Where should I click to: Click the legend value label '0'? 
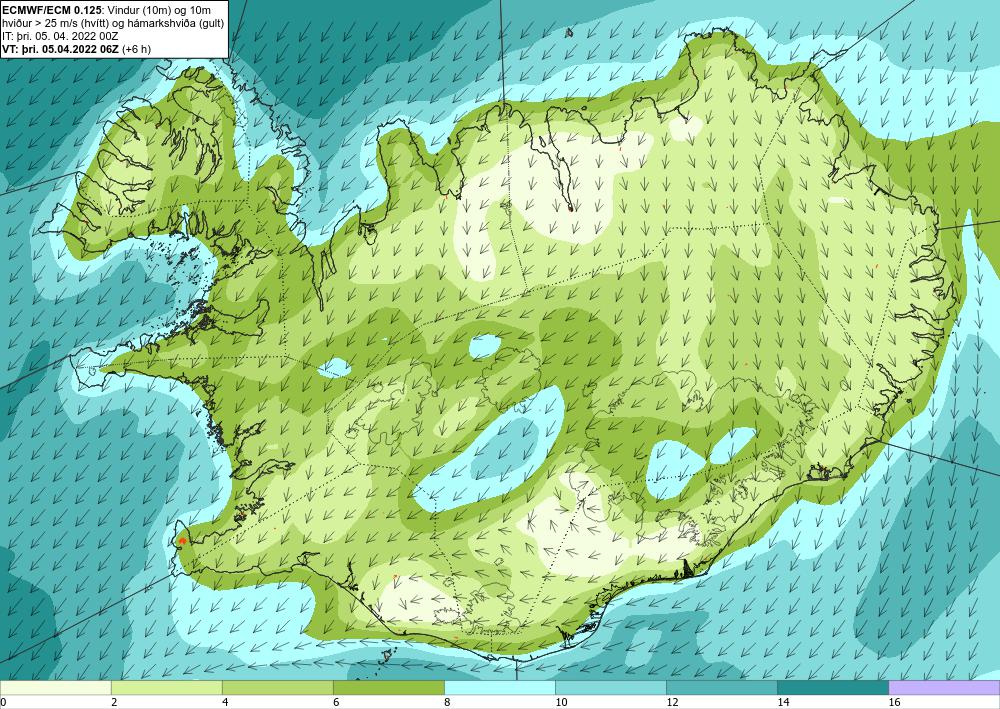3,703
